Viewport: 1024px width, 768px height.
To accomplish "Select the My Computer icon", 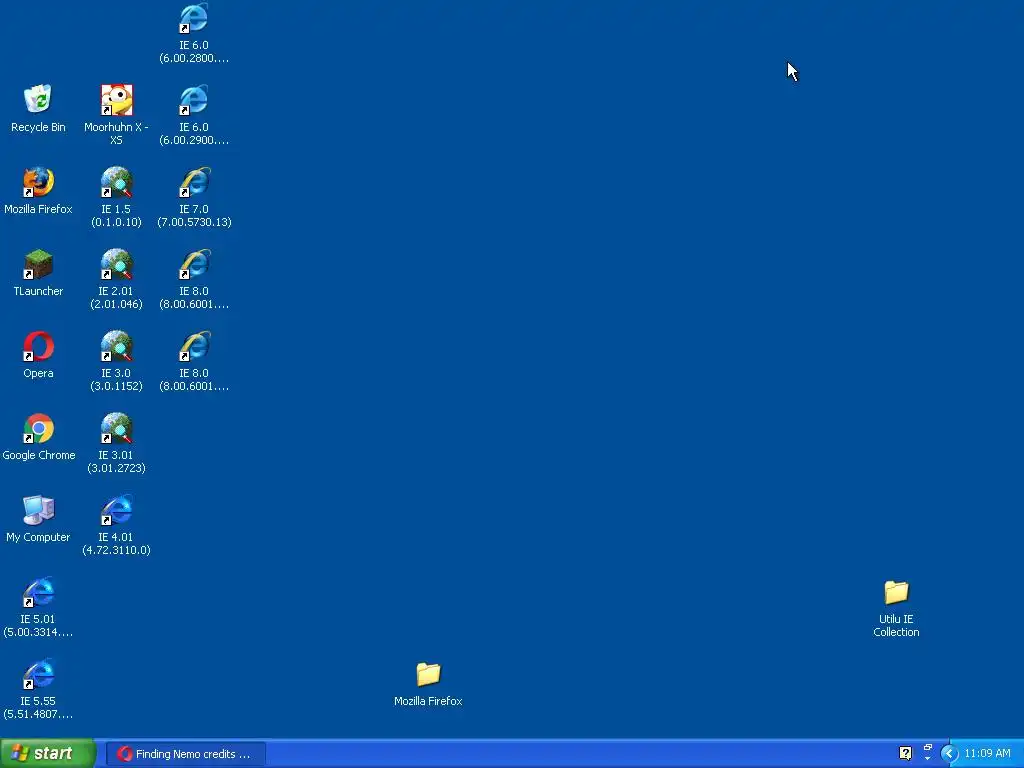I will tap(39, 519).
